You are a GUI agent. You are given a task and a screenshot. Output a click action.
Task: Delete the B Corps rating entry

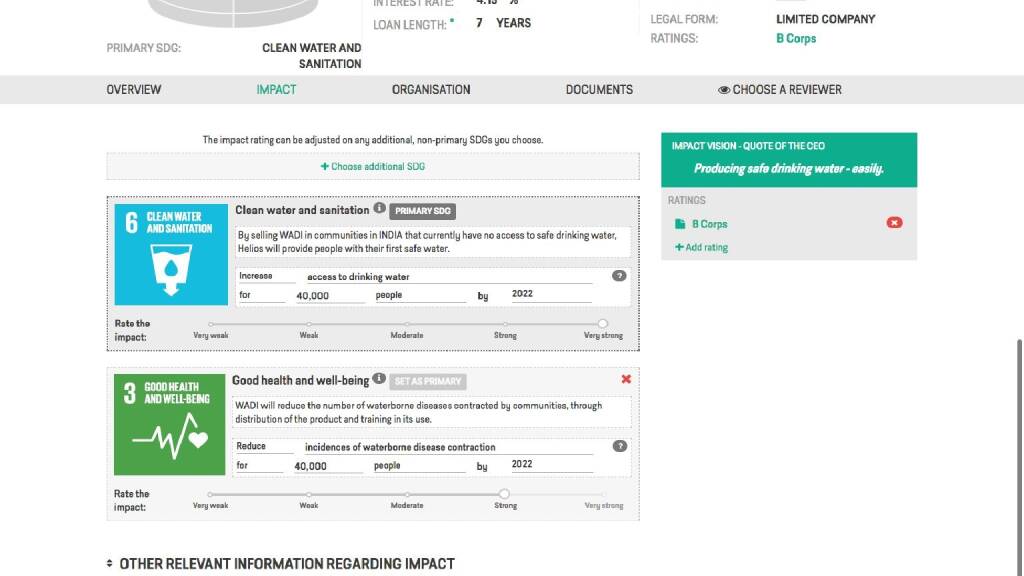coord(894,223)
